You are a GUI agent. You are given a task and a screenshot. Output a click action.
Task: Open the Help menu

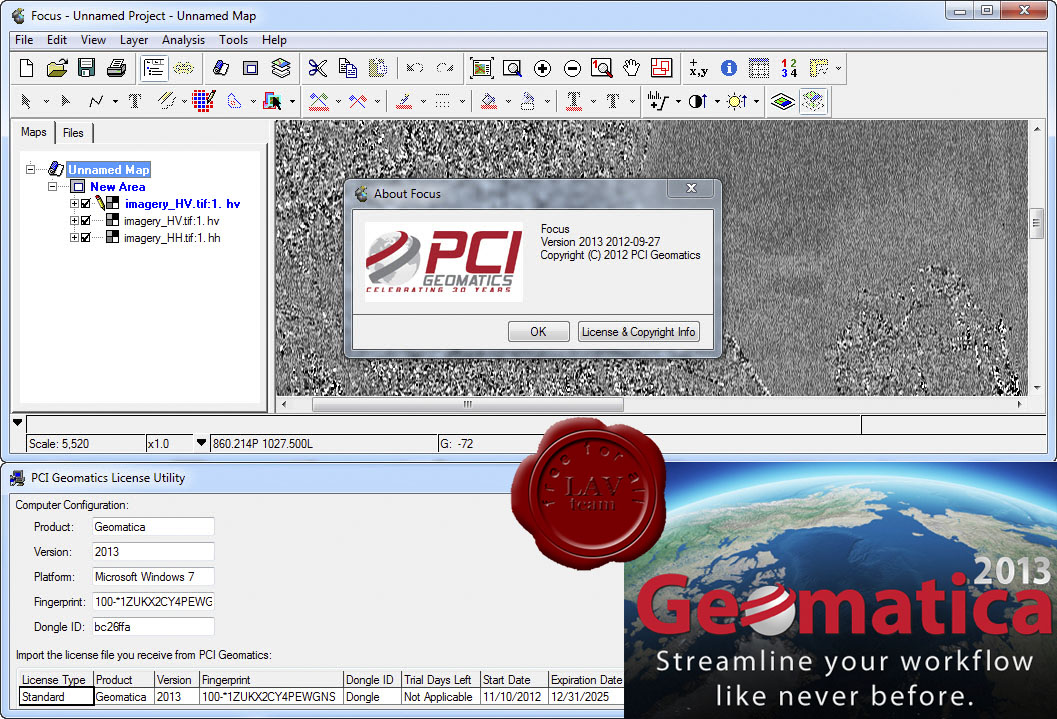coord(274,40)
